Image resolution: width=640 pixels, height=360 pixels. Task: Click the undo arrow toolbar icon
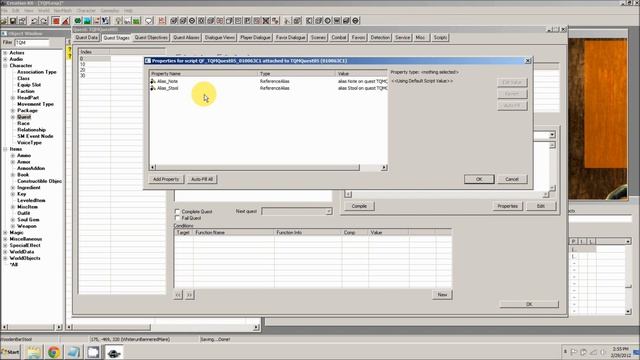click(x=34, y=20)
